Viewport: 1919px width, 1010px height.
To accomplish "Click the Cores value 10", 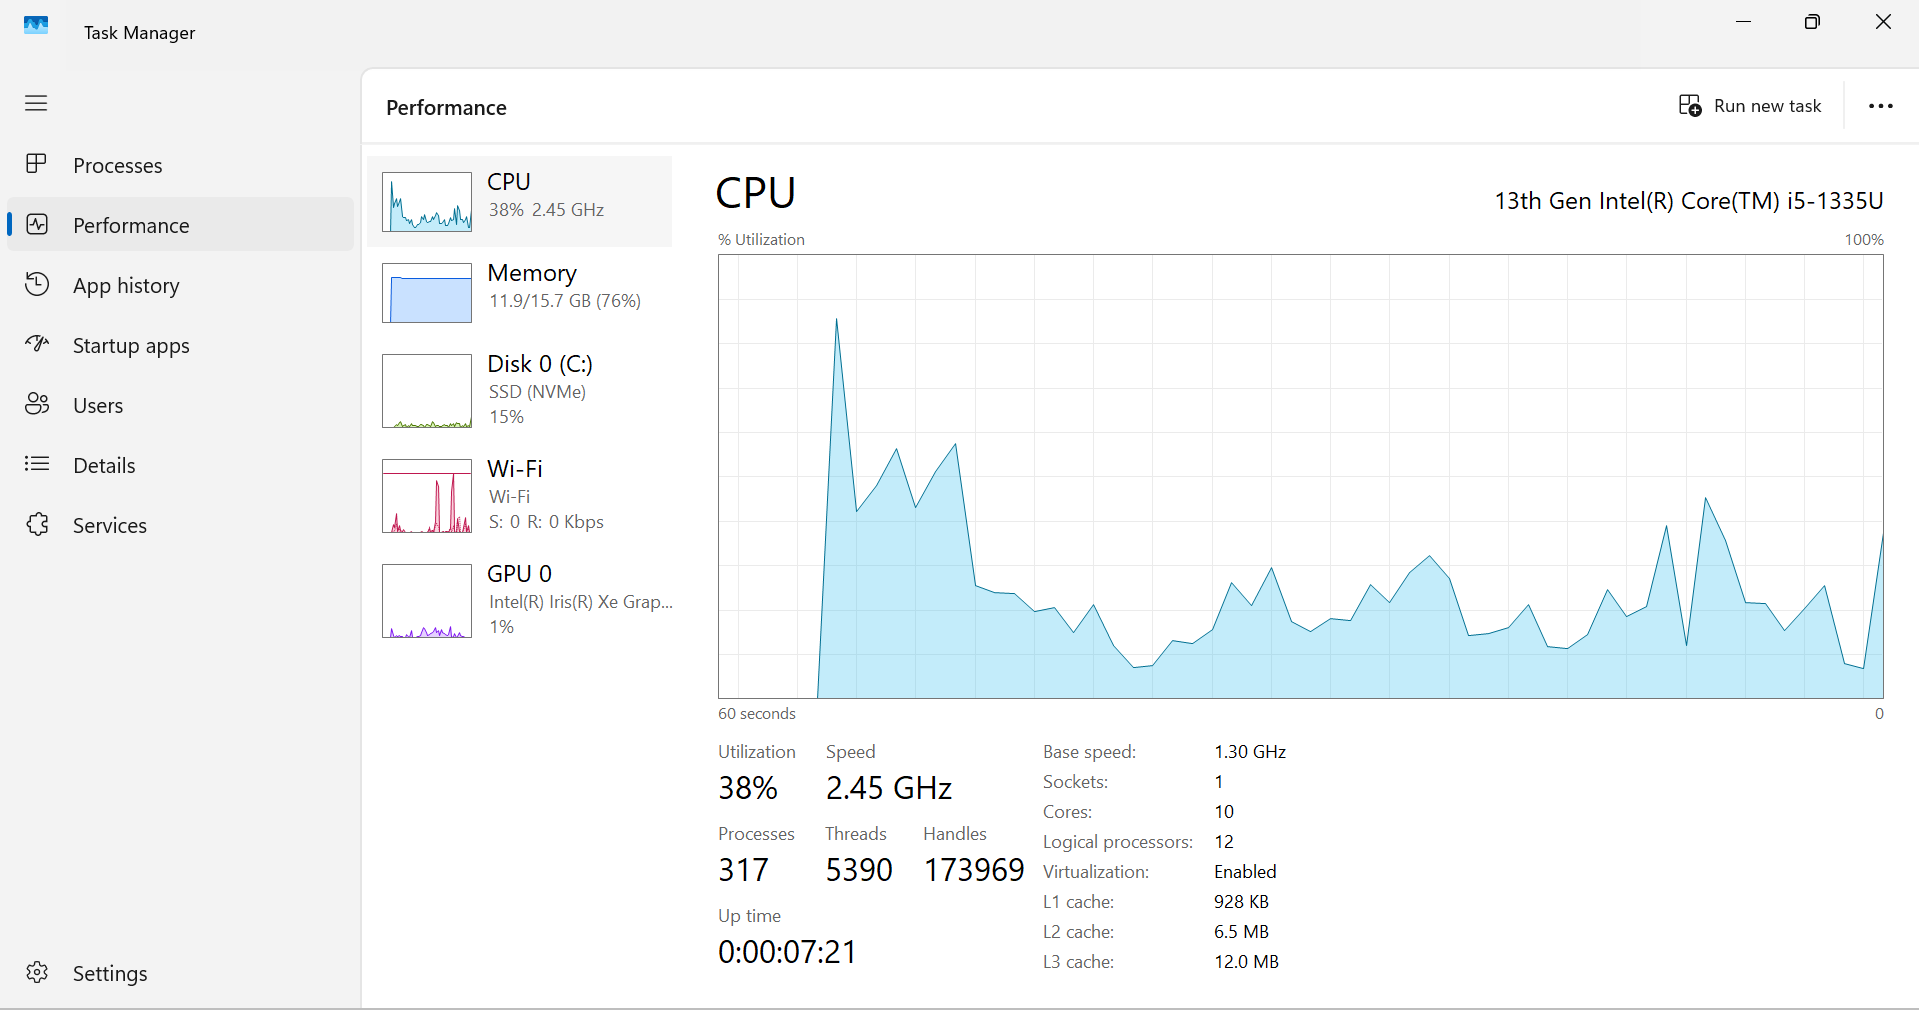I will pos(1224,812).
